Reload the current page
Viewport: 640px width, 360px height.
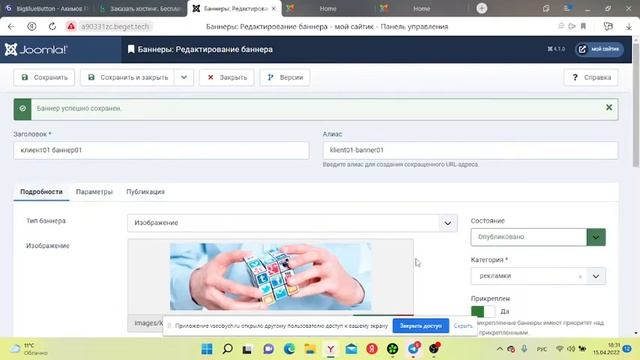[52, 27]
